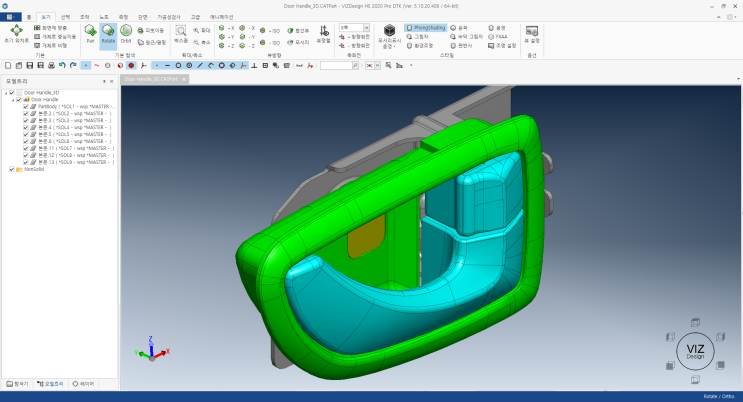Image resolution: width=743 pixels, height=402 pixels.
Task: Toggle SOL3 body visibility checkbox
Action: click(26, 120)
